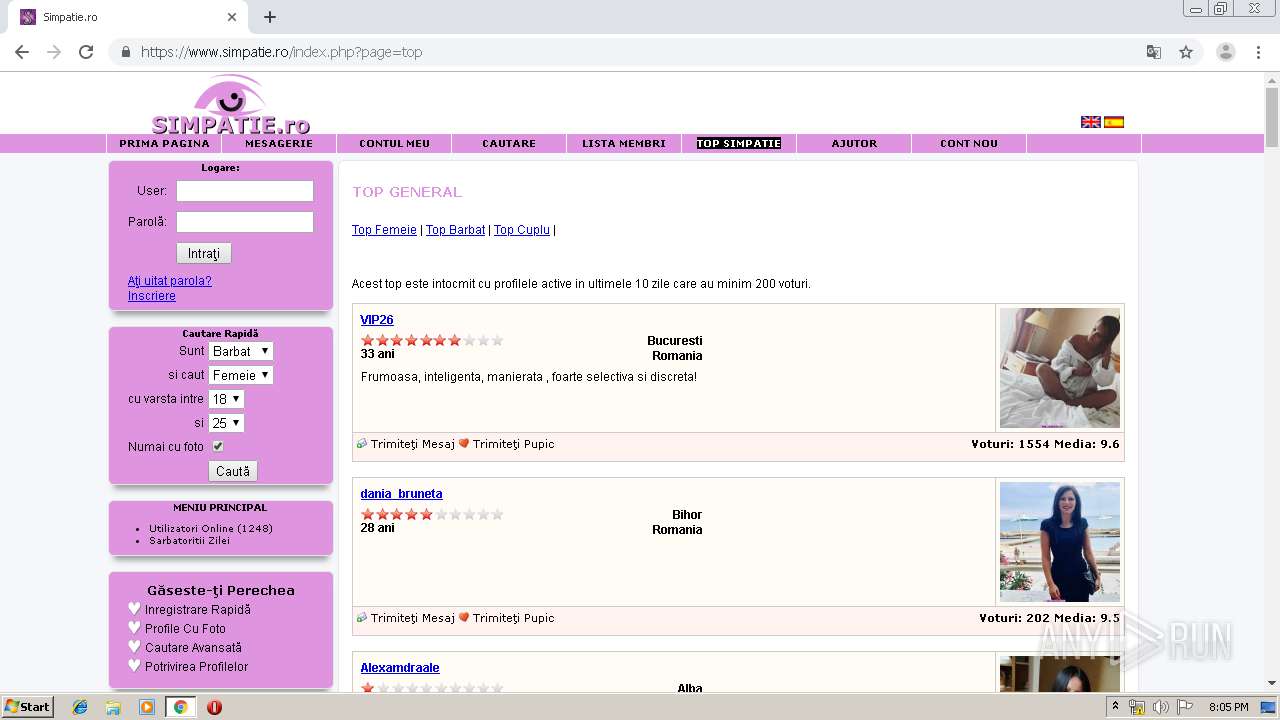Open dania_bruneta profile photo thumbnail

pyautogui.click(x=1060, y=542)
